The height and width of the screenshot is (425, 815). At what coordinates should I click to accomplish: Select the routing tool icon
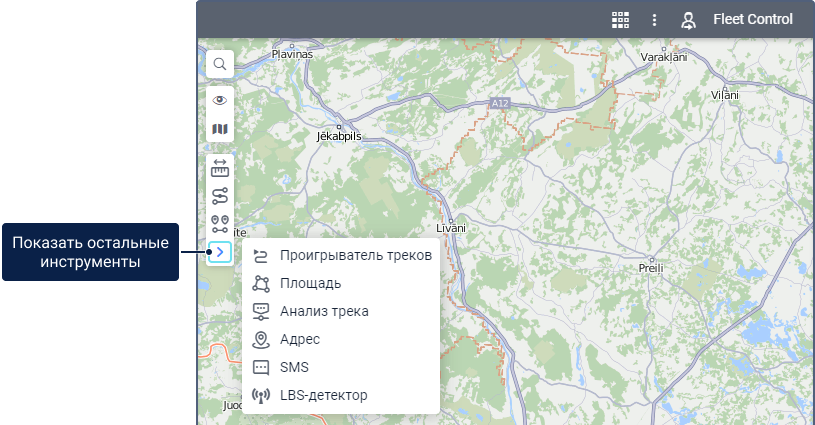tap(220, 196)
